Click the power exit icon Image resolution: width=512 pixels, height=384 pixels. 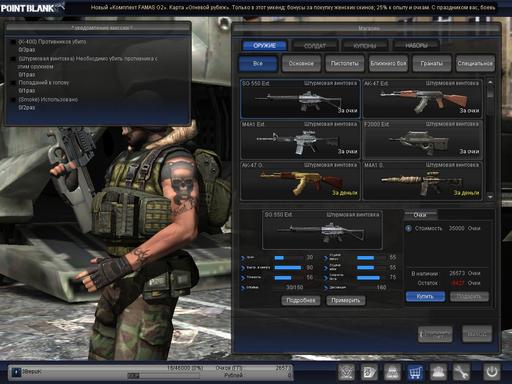[492, 372]
